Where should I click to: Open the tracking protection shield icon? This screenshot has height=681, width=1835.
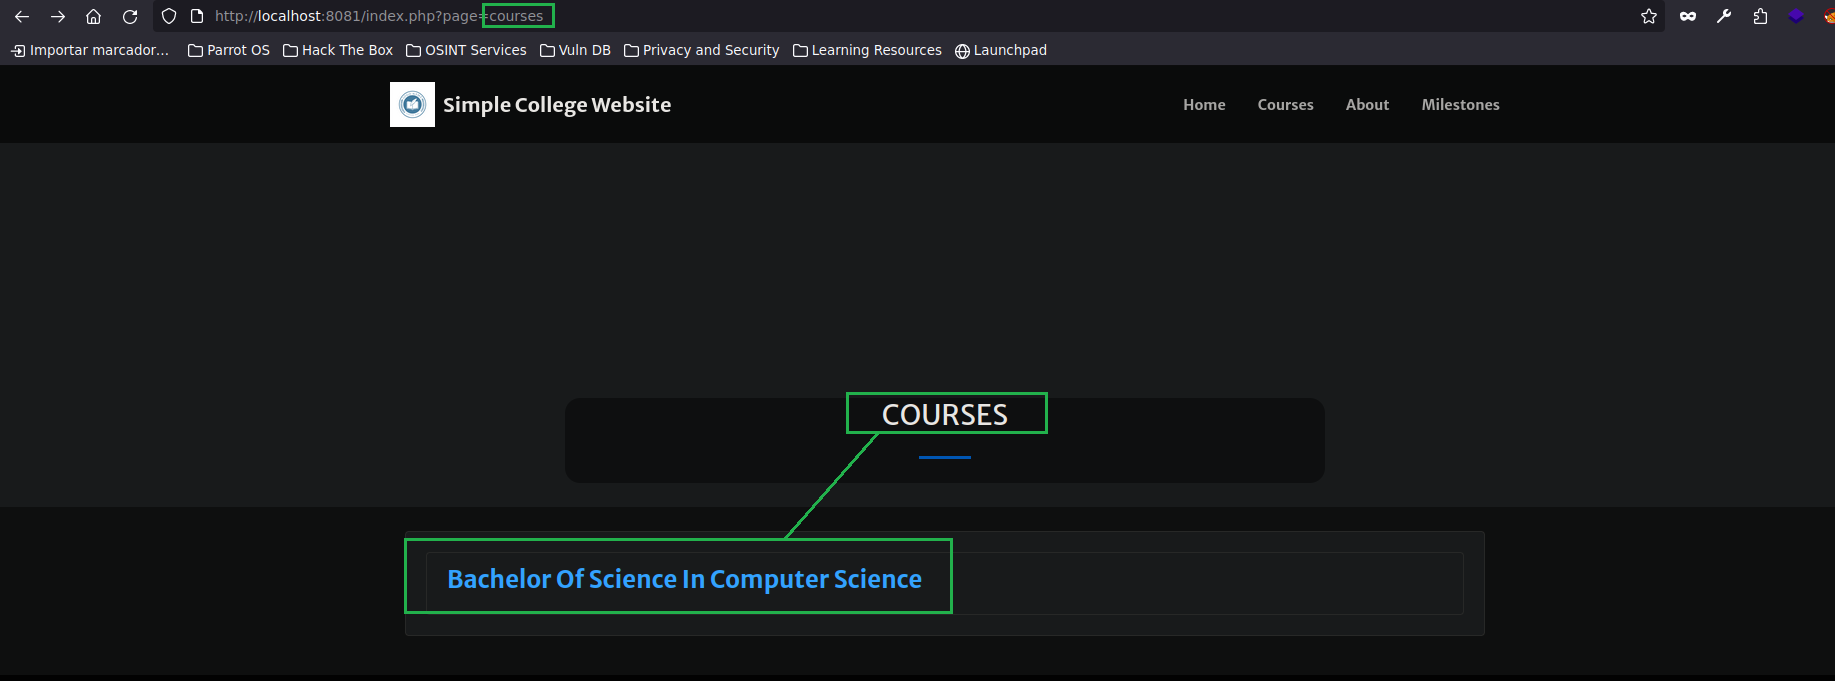pos(169,16)
